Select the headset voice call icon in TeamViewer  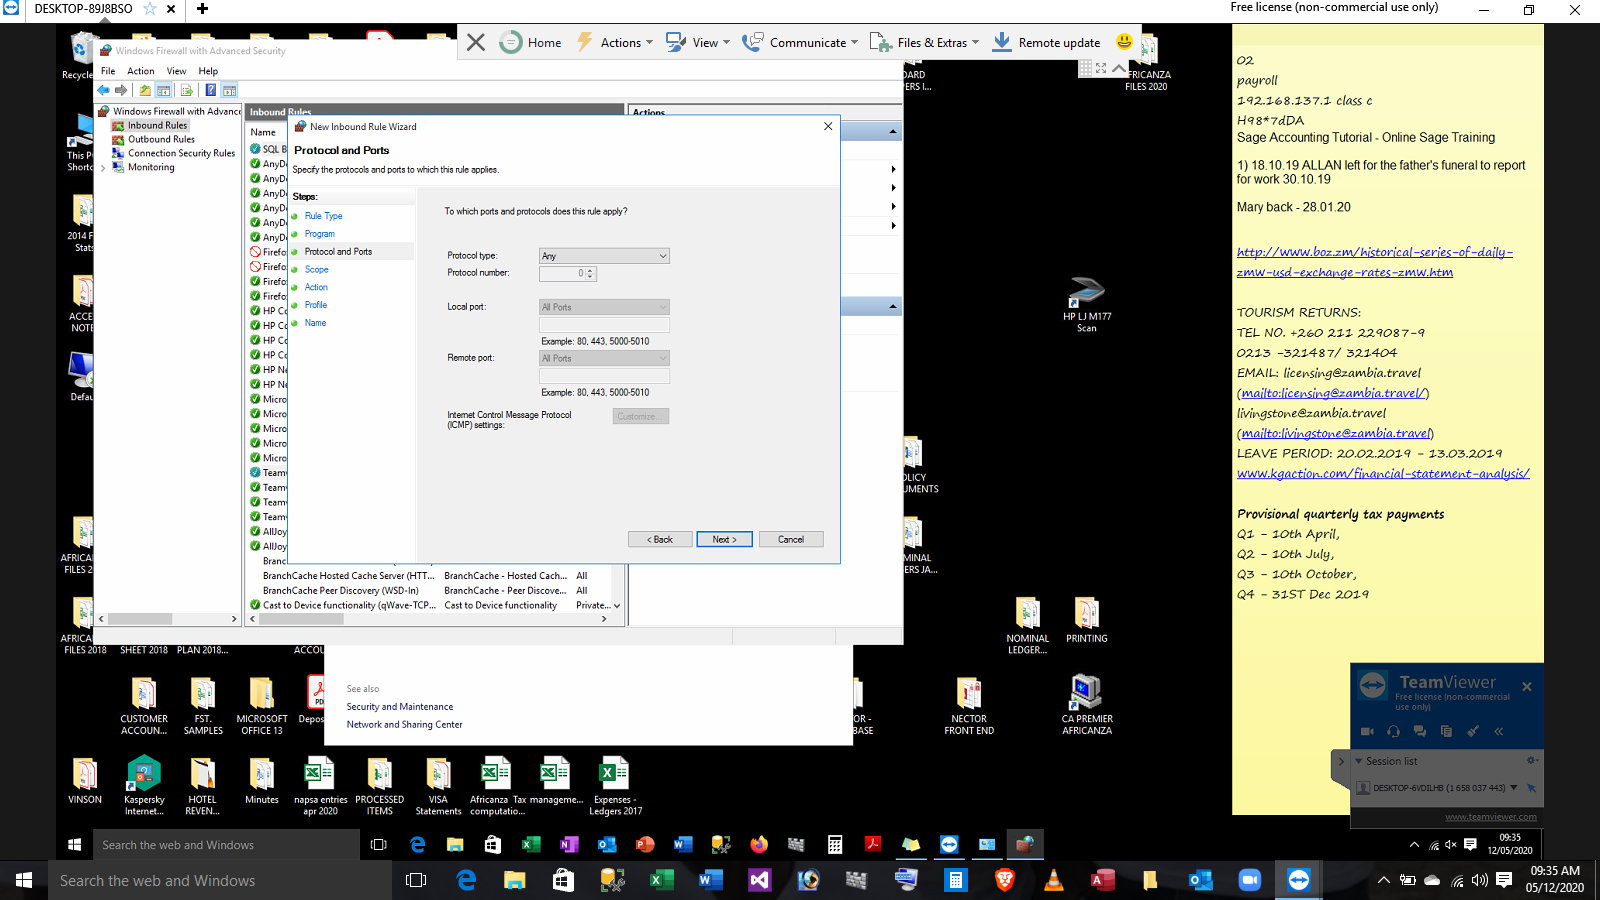(1392, 731)
